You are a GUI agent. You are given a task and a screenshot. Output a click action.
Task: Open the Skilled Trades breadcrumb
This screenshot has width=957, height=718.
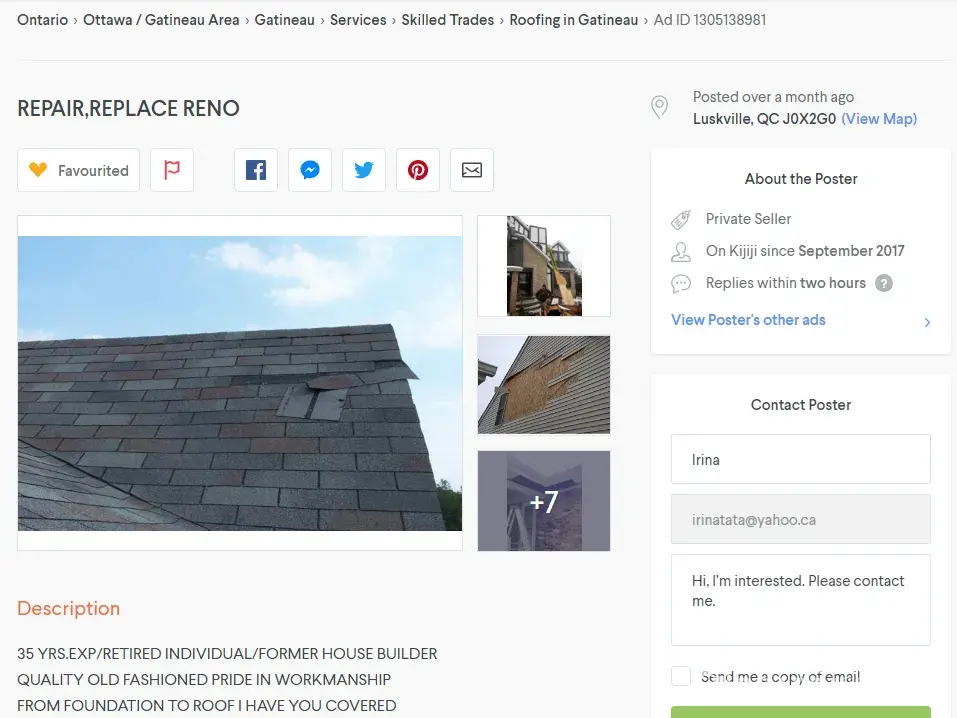click(448, 20)
